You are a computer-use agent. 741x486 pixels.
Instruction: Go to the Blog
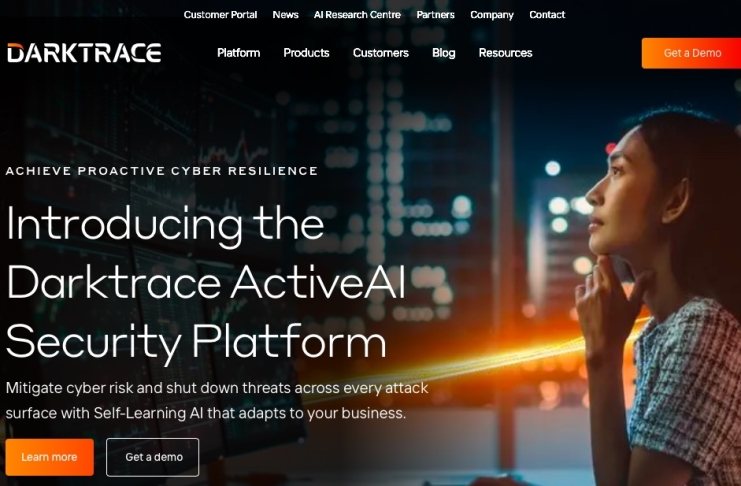(444, 53)
